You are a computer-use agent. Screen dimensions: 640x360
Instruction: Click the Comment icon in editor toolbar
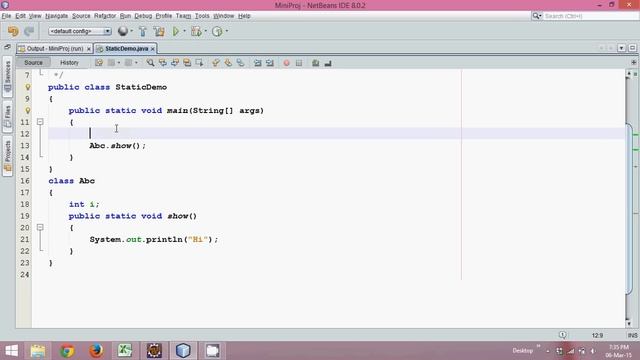pyautogui.click(x=316, y=63)
